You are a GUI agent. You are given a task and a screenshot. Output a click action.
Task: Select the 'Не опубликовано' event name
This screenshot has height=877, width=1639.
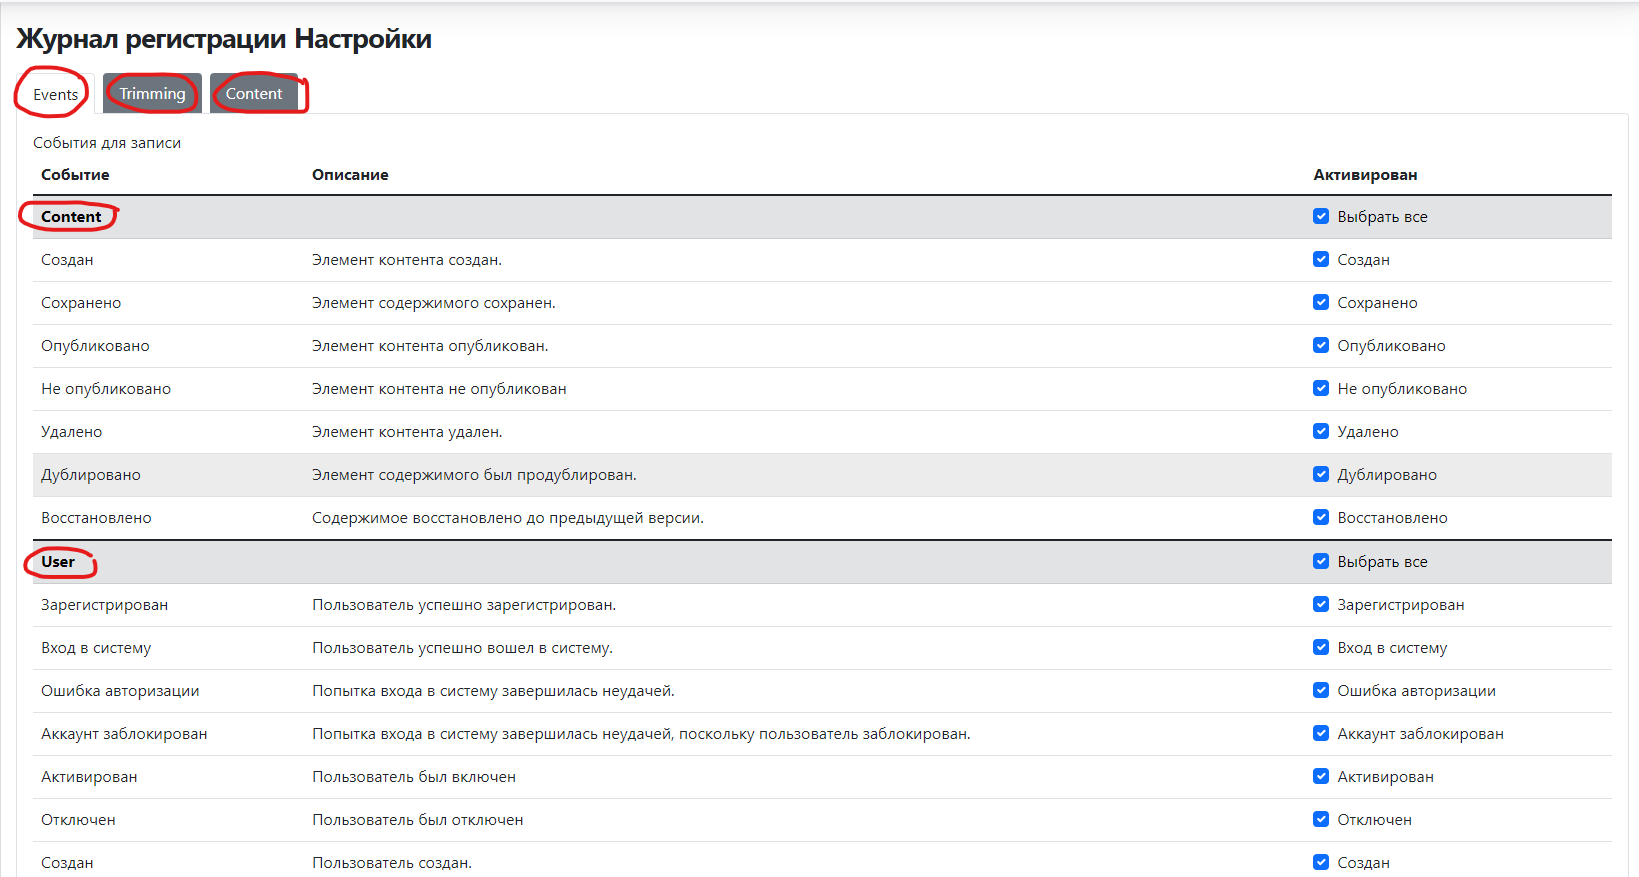(x=106, y=389)
